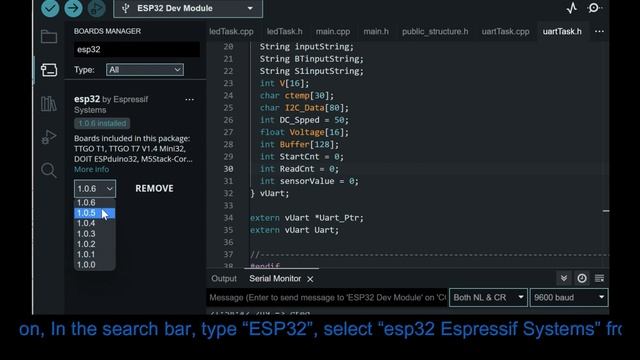Click the REMOVE button for esp32
This screenshot has width=640, height=360.
(154, 189)
